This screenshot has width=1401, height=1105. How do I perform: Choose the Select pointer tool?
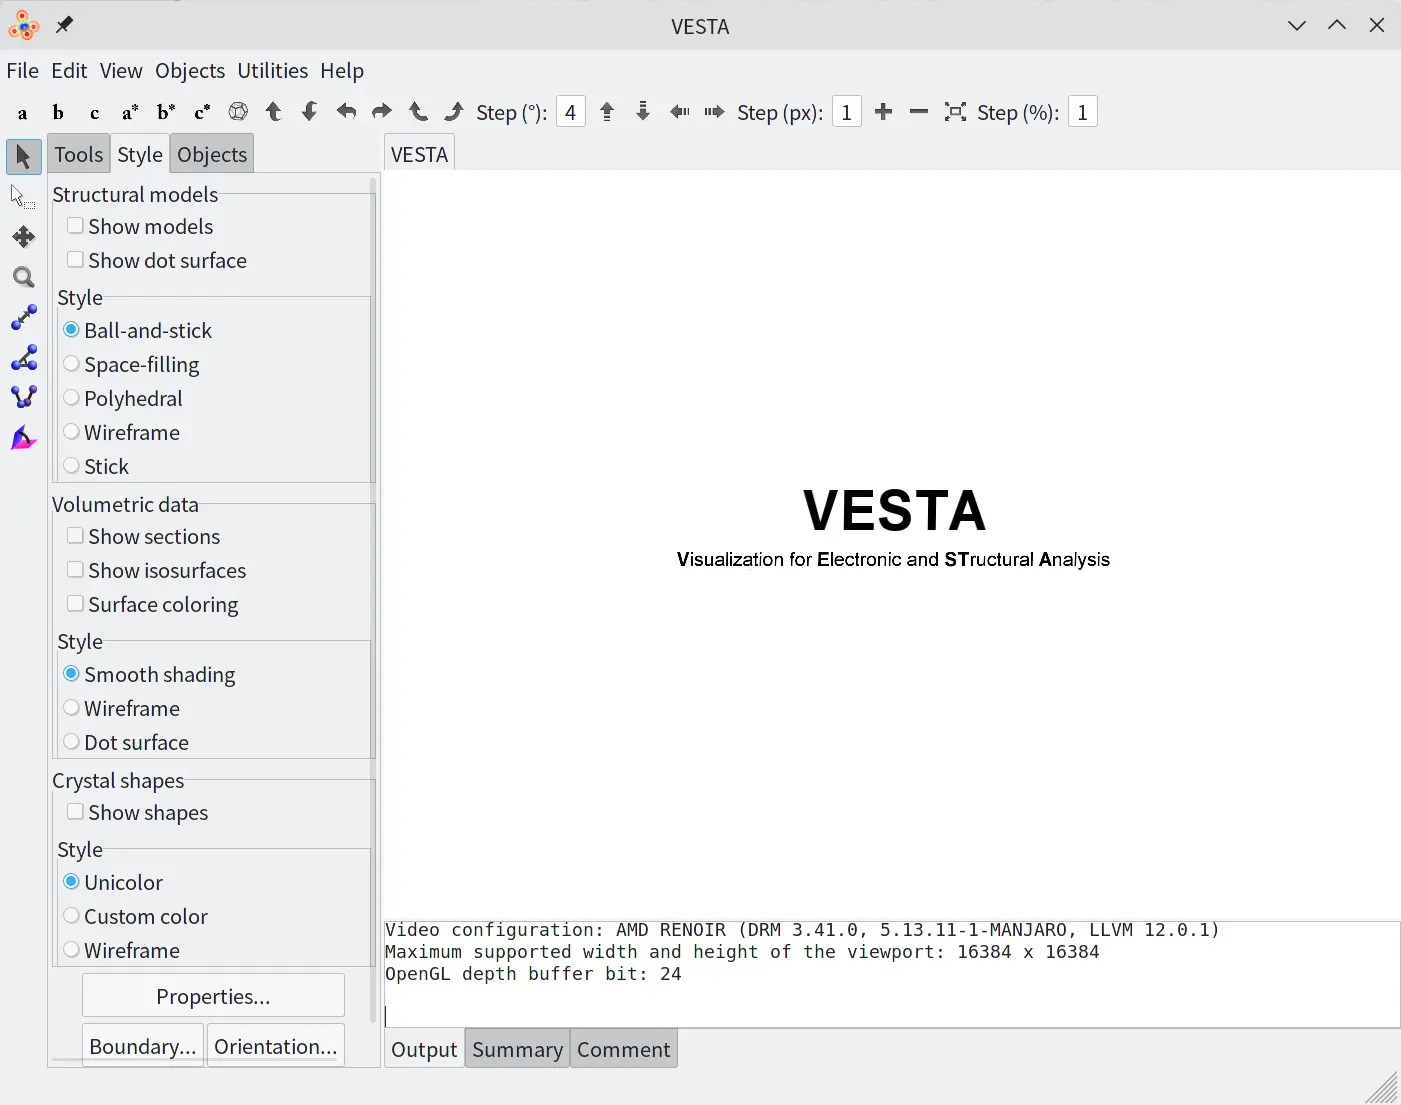tap(22, 196)
